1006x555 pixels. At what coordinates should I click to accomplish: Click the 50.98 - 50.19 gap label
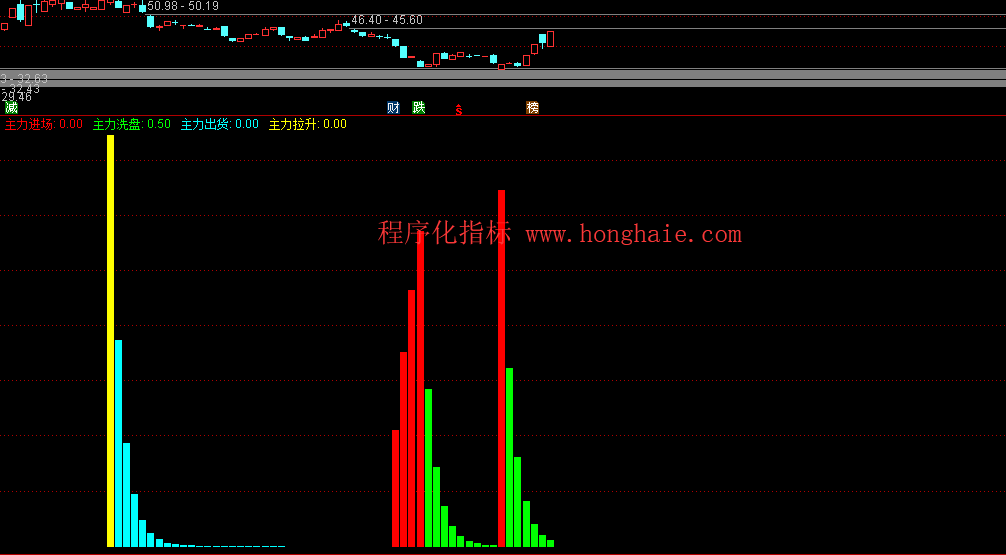[182, 6]
